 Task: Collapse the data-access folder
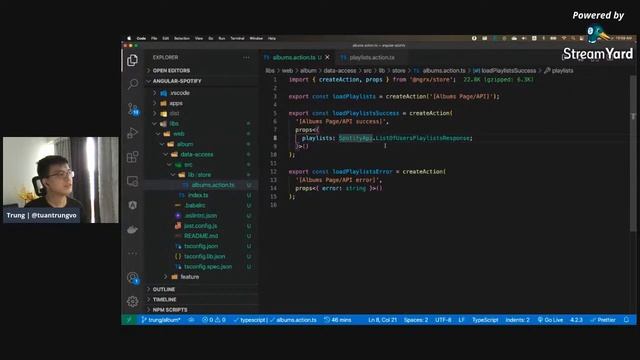point(197,154)
